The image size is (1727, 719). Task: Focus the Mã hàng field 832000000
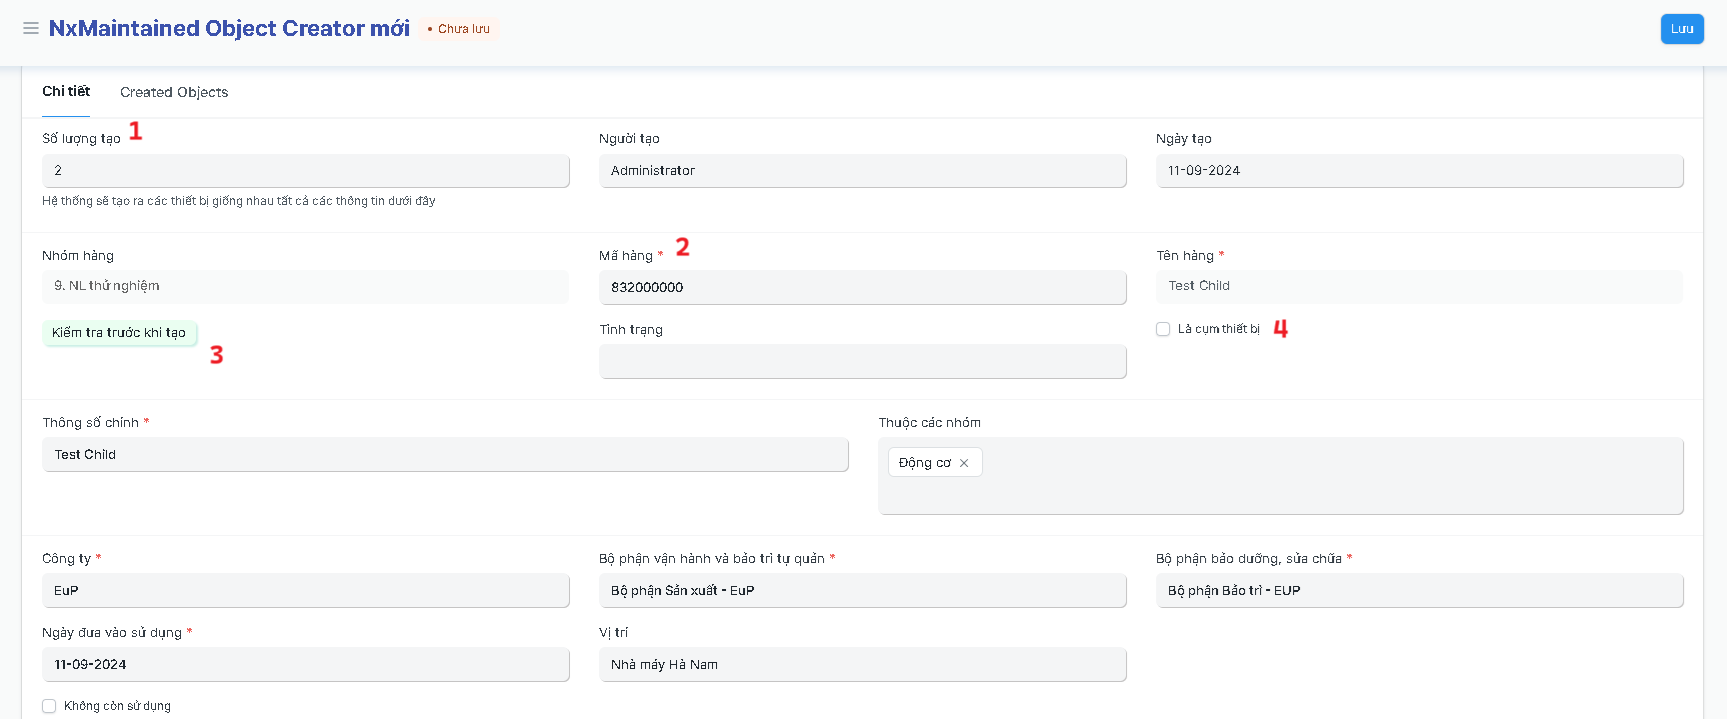862,287
